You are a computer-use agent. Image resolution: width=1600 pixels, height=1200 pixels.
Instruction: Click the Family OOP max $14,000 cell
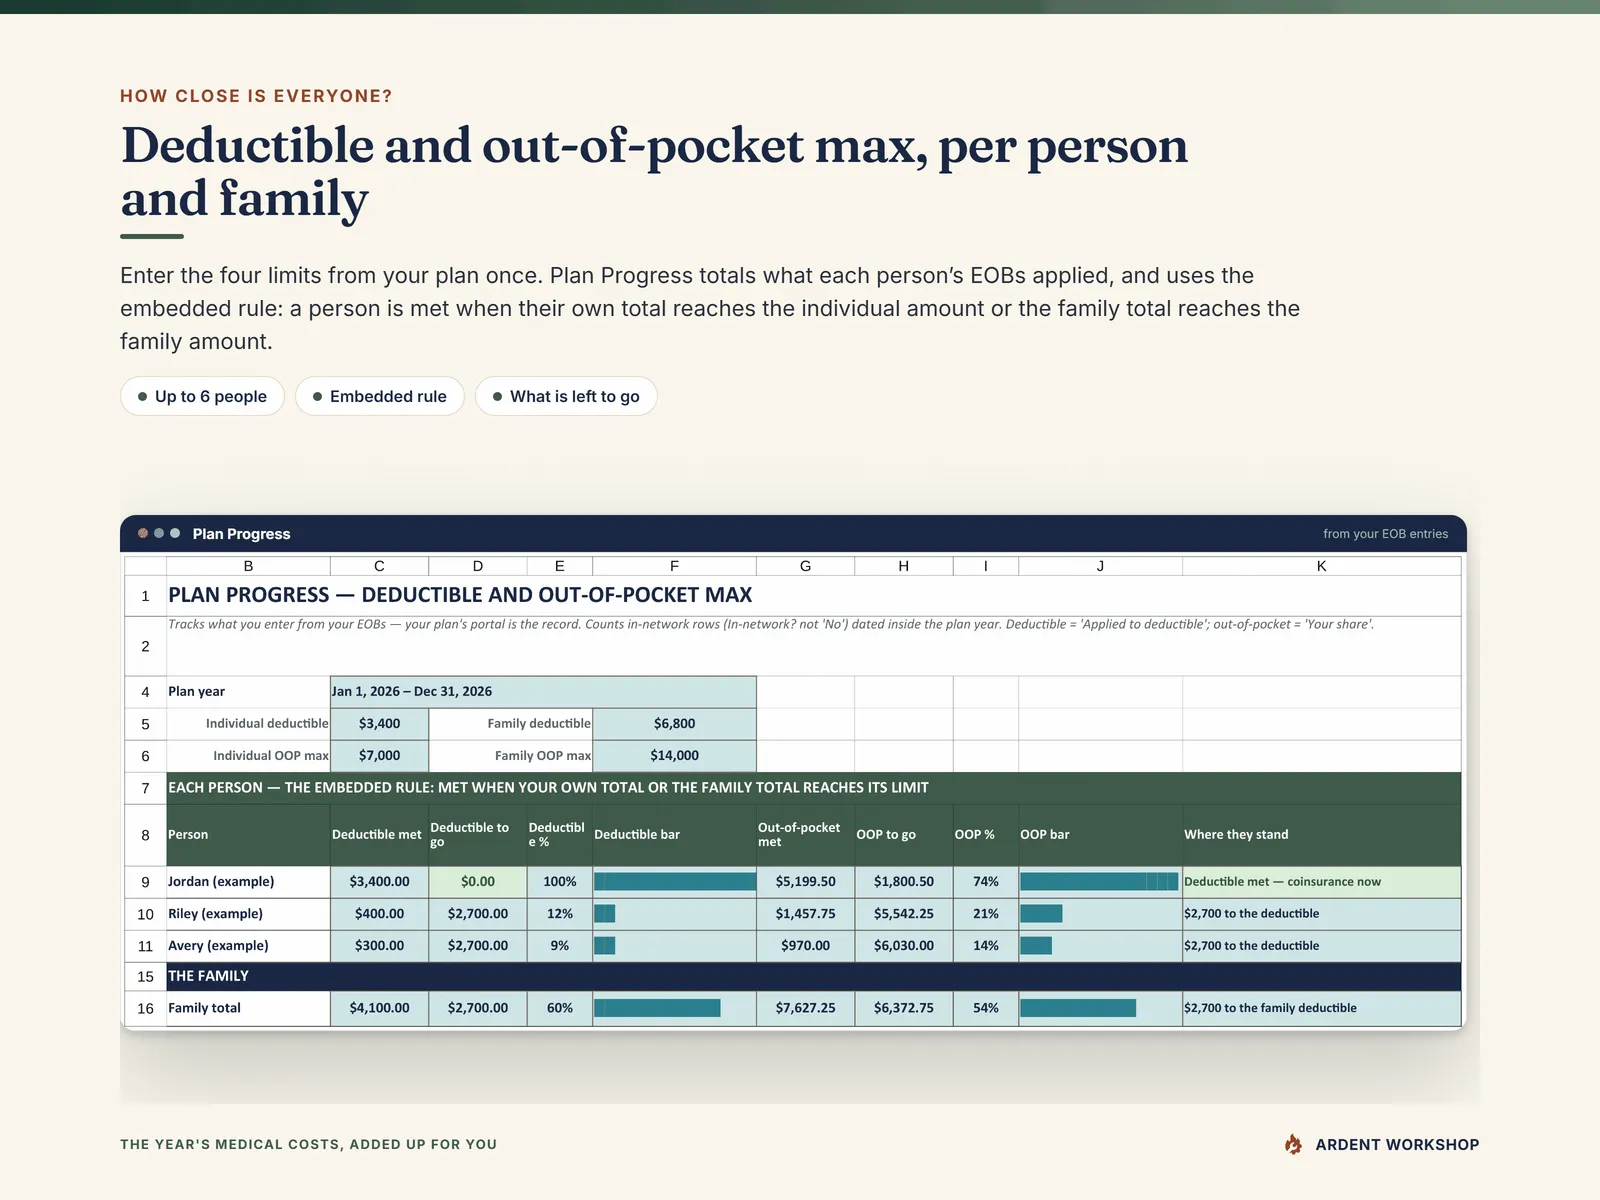[x=674, y=755]
